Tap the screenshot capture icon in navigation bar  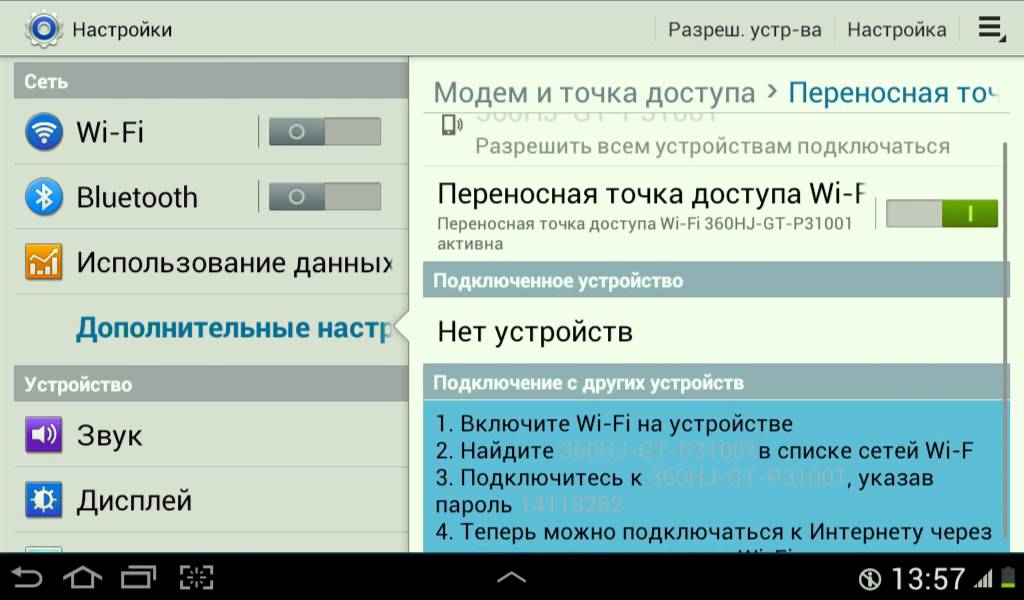[x=197, y=578]
